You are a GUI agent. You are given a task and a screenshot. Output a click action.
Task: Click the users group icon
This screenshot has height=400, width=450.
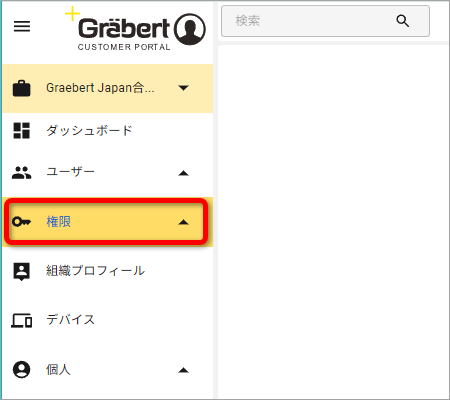[x=22, y=173]
